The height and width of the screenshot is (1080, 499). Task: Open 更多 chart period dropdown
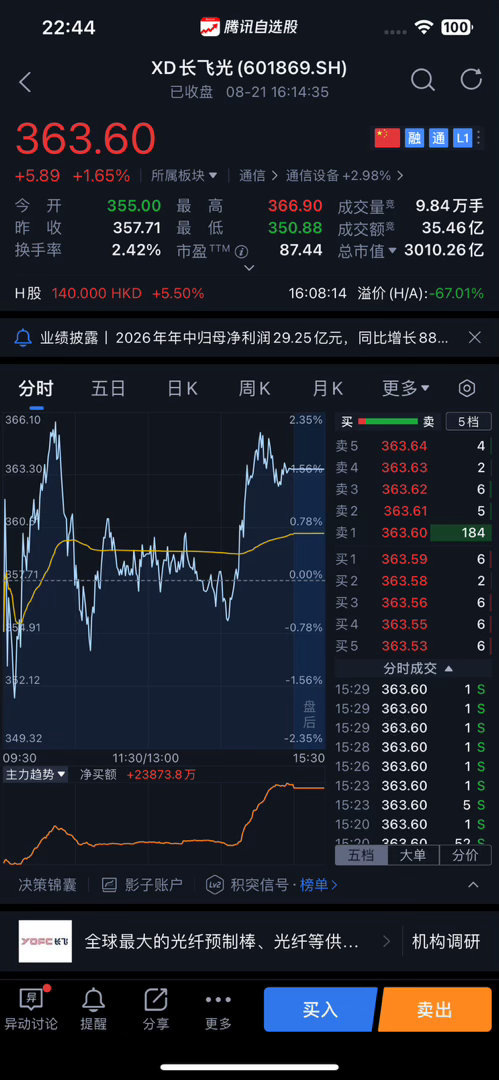point(406,388)
